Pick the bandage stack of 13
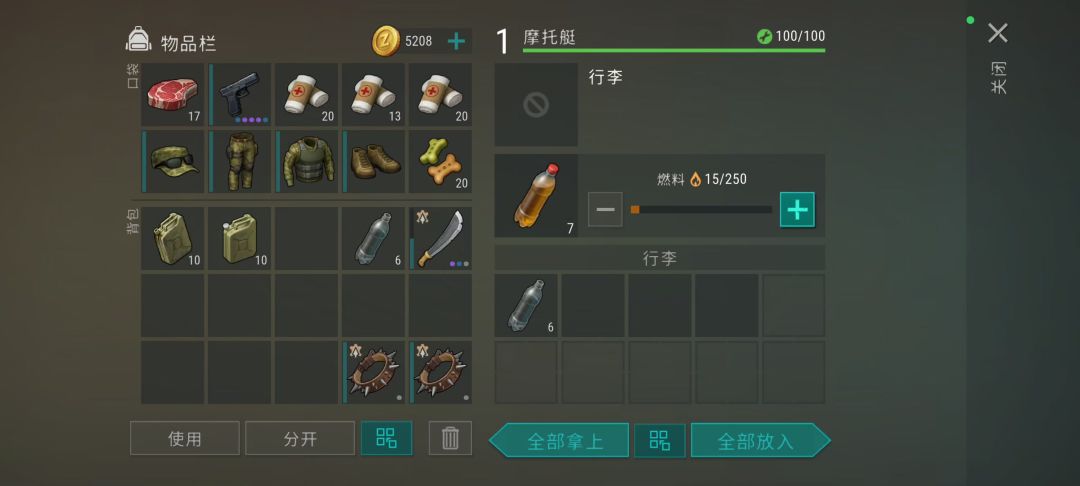Viewport: 1080px width, 486px height. 373,95
